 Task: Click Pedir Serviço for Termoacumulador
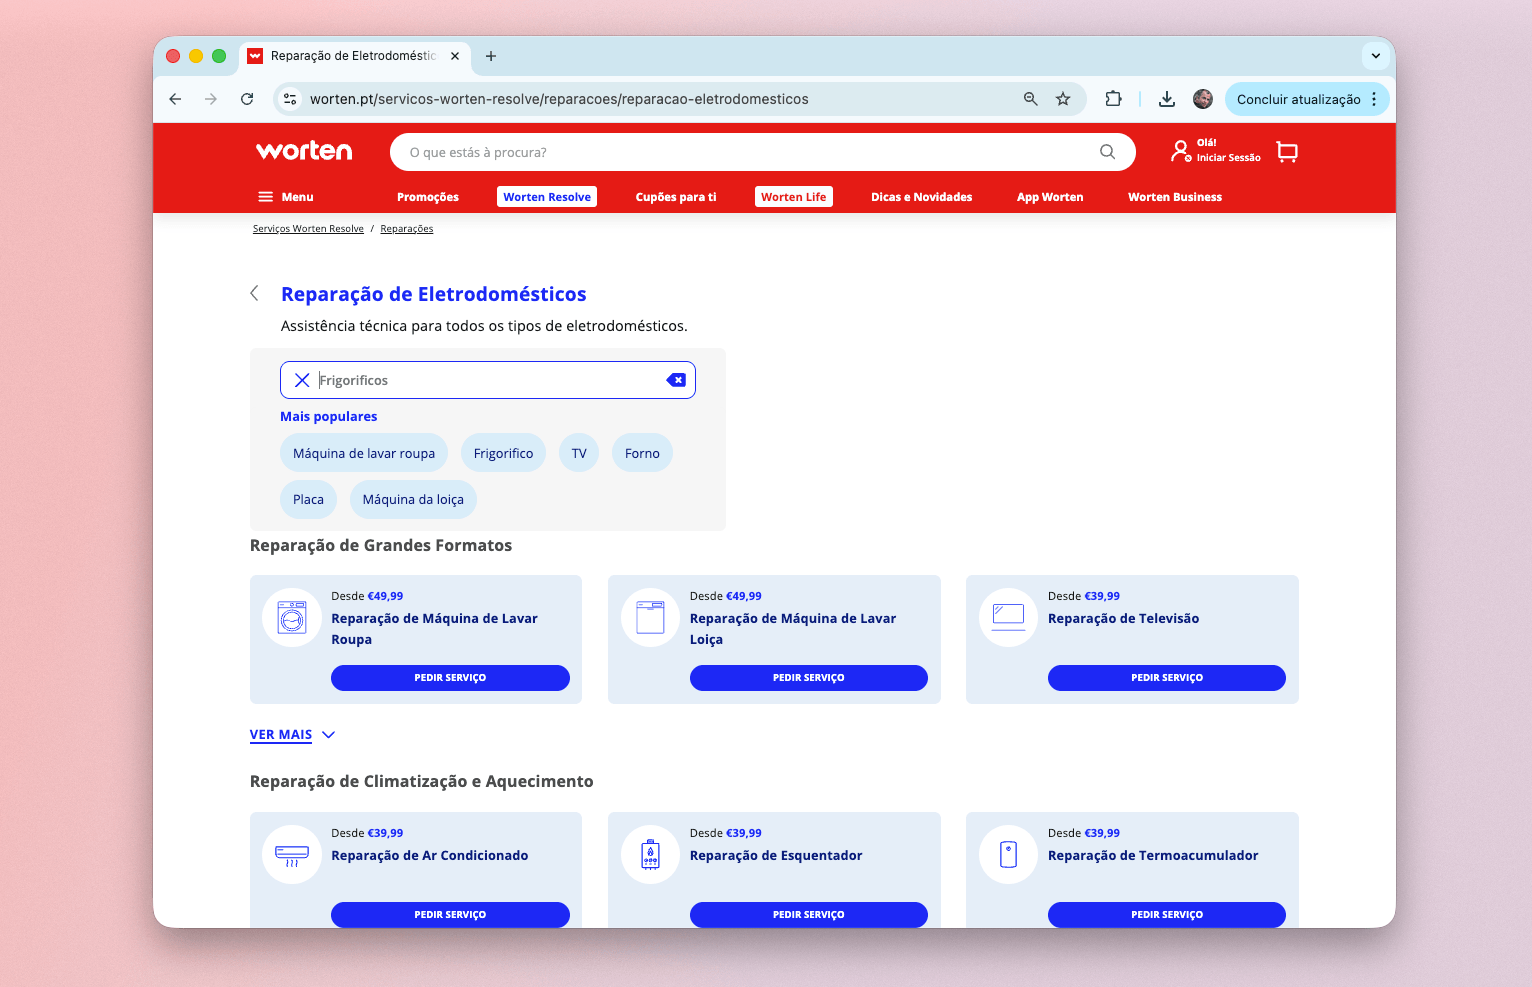(x=1166, y=915)
